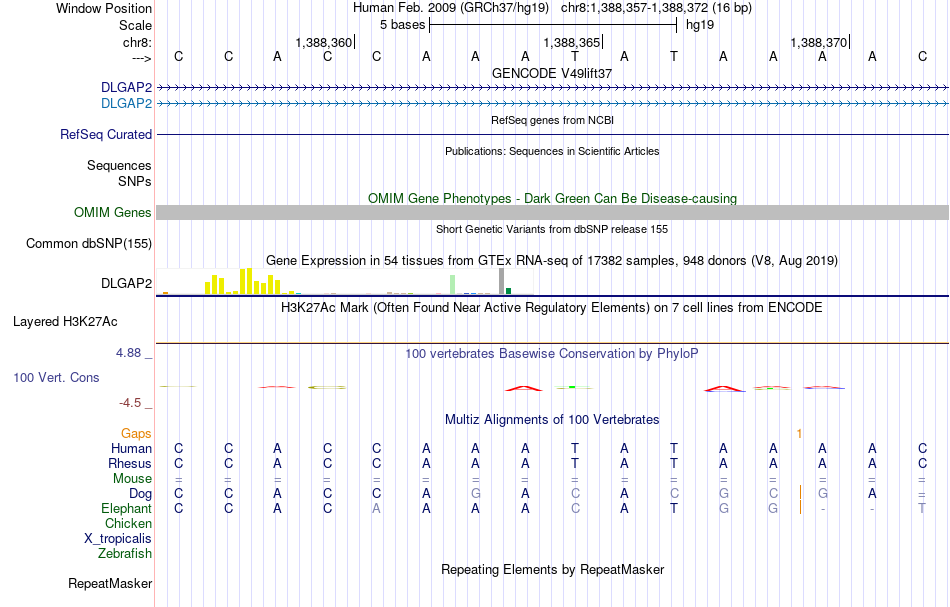950x607 pixels.
Task: Click the gray OMIM Genes bar
Action: (552, 213)
